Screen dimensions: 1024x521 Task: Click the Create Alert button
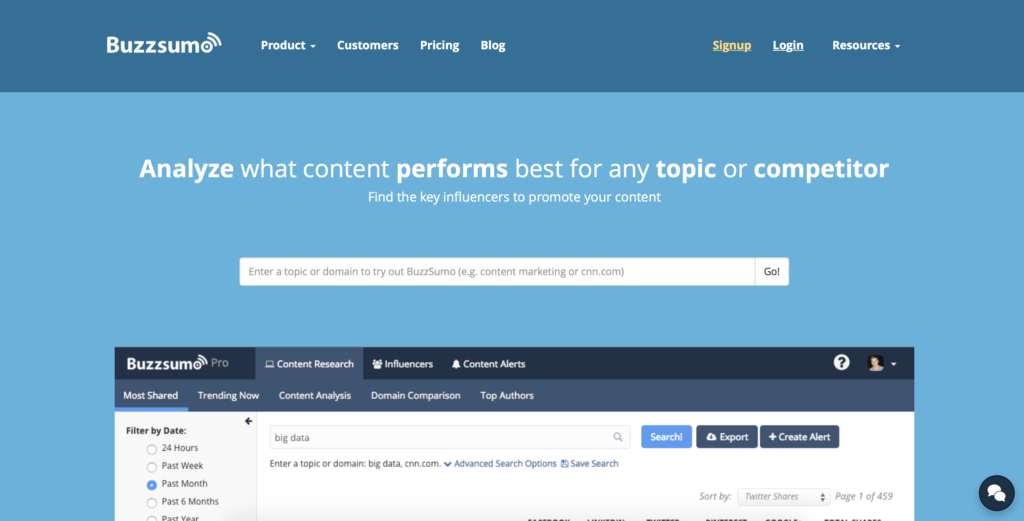pos(799,437)
